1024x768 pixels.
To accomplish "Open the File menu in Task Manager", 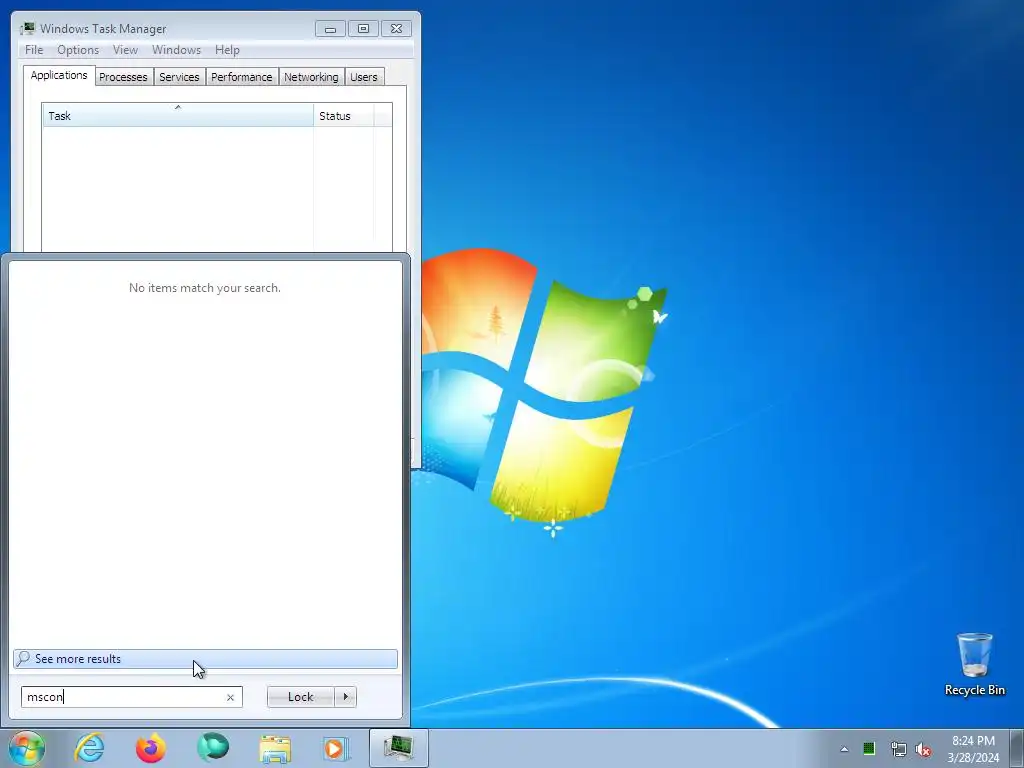I will tap(34, 50).
